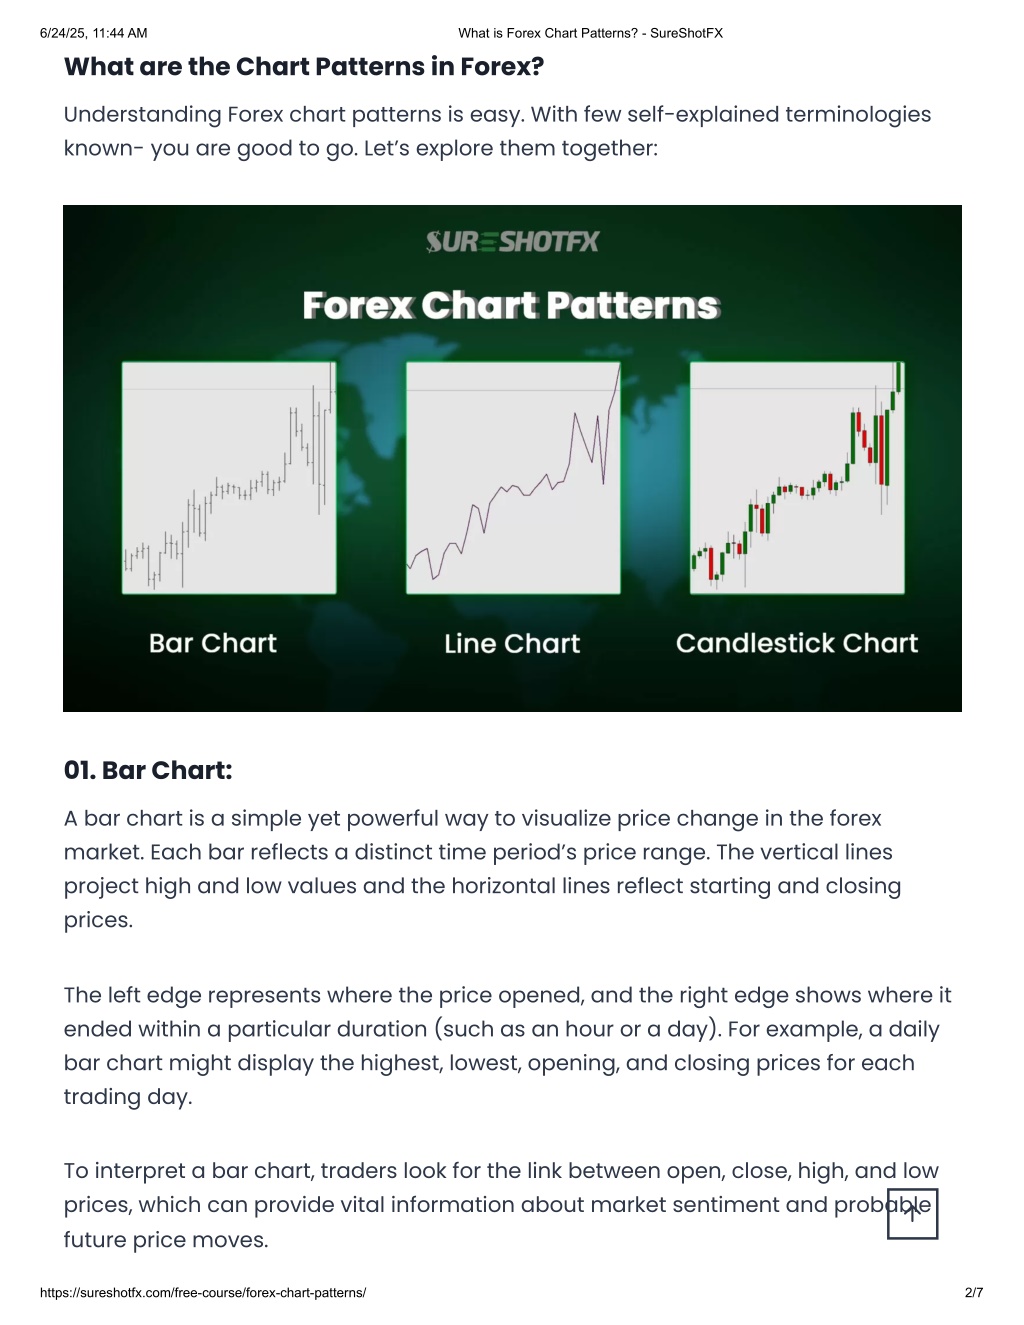This screenshot has height=1325, width=1024.
Task: Select the Line Chart thumbnail image
Action: tap(513, 478)
